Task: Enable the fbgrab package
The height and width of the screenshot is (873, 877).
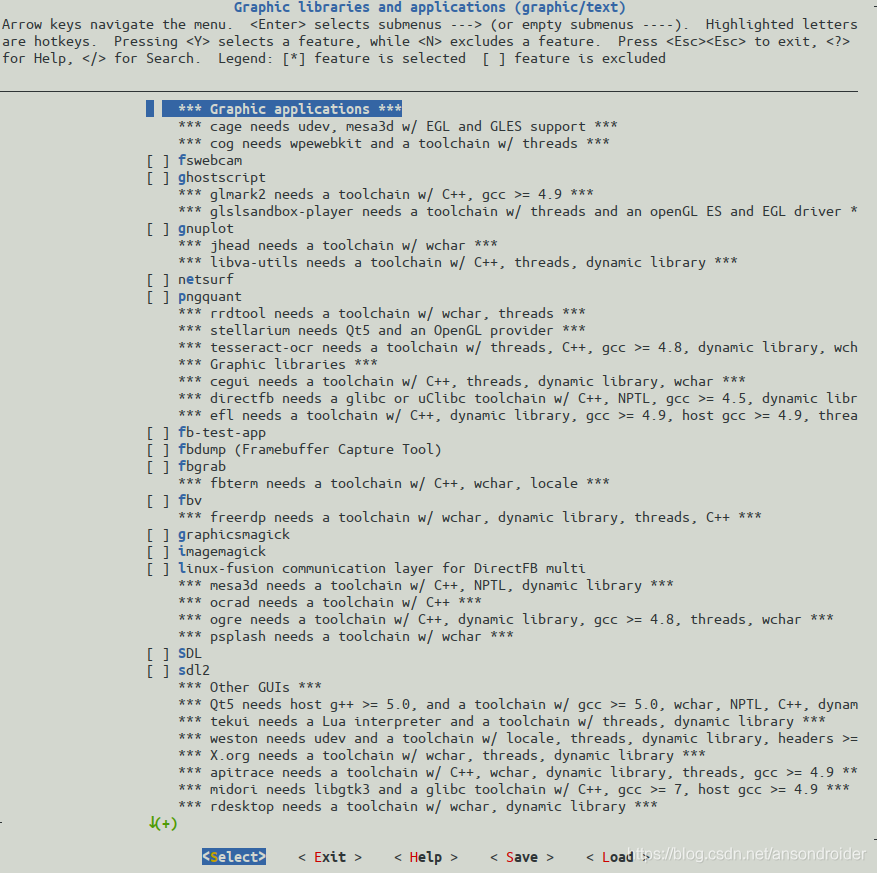Action: coord(158,466)
